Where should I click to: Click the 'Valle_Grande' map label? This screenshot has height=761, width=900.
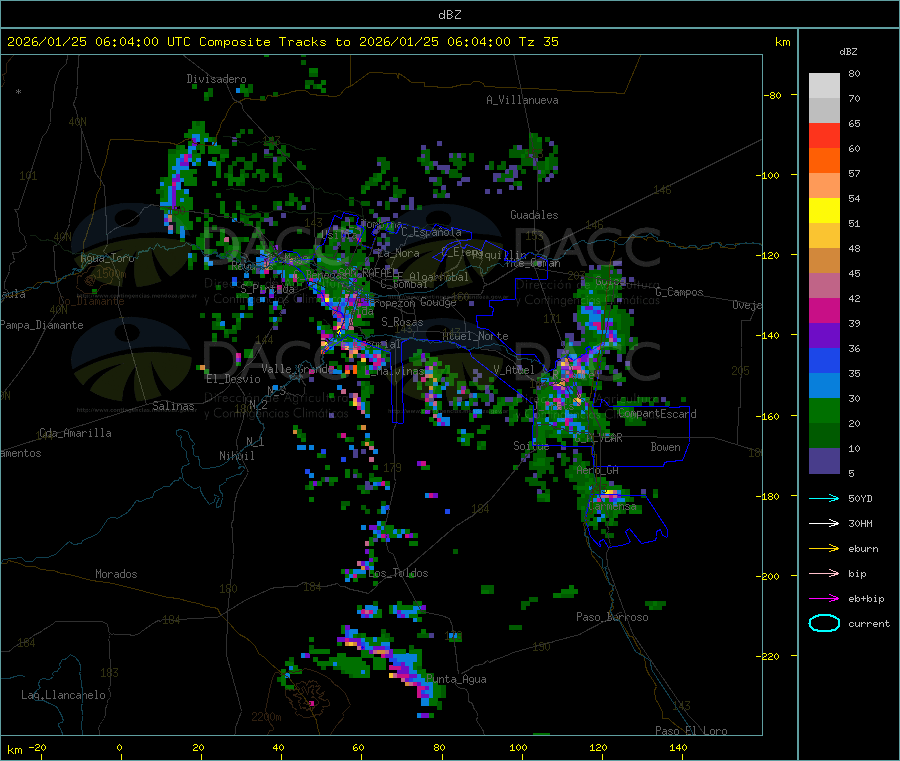coord(297,369)
